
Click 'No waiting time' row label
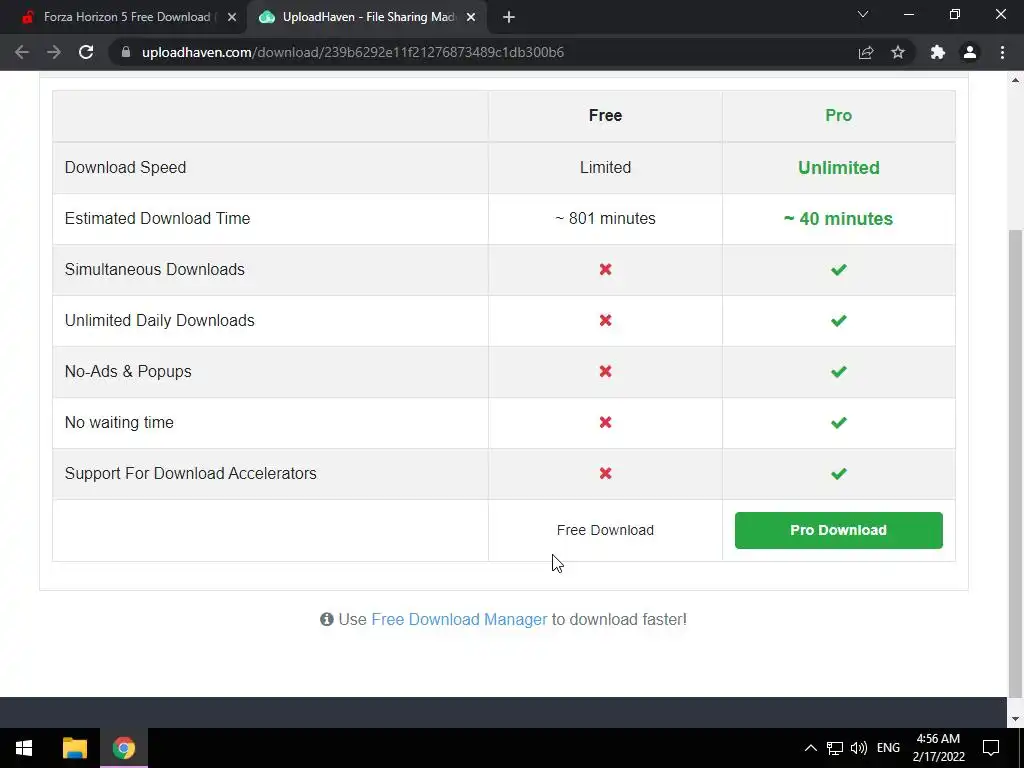point(119,422)
